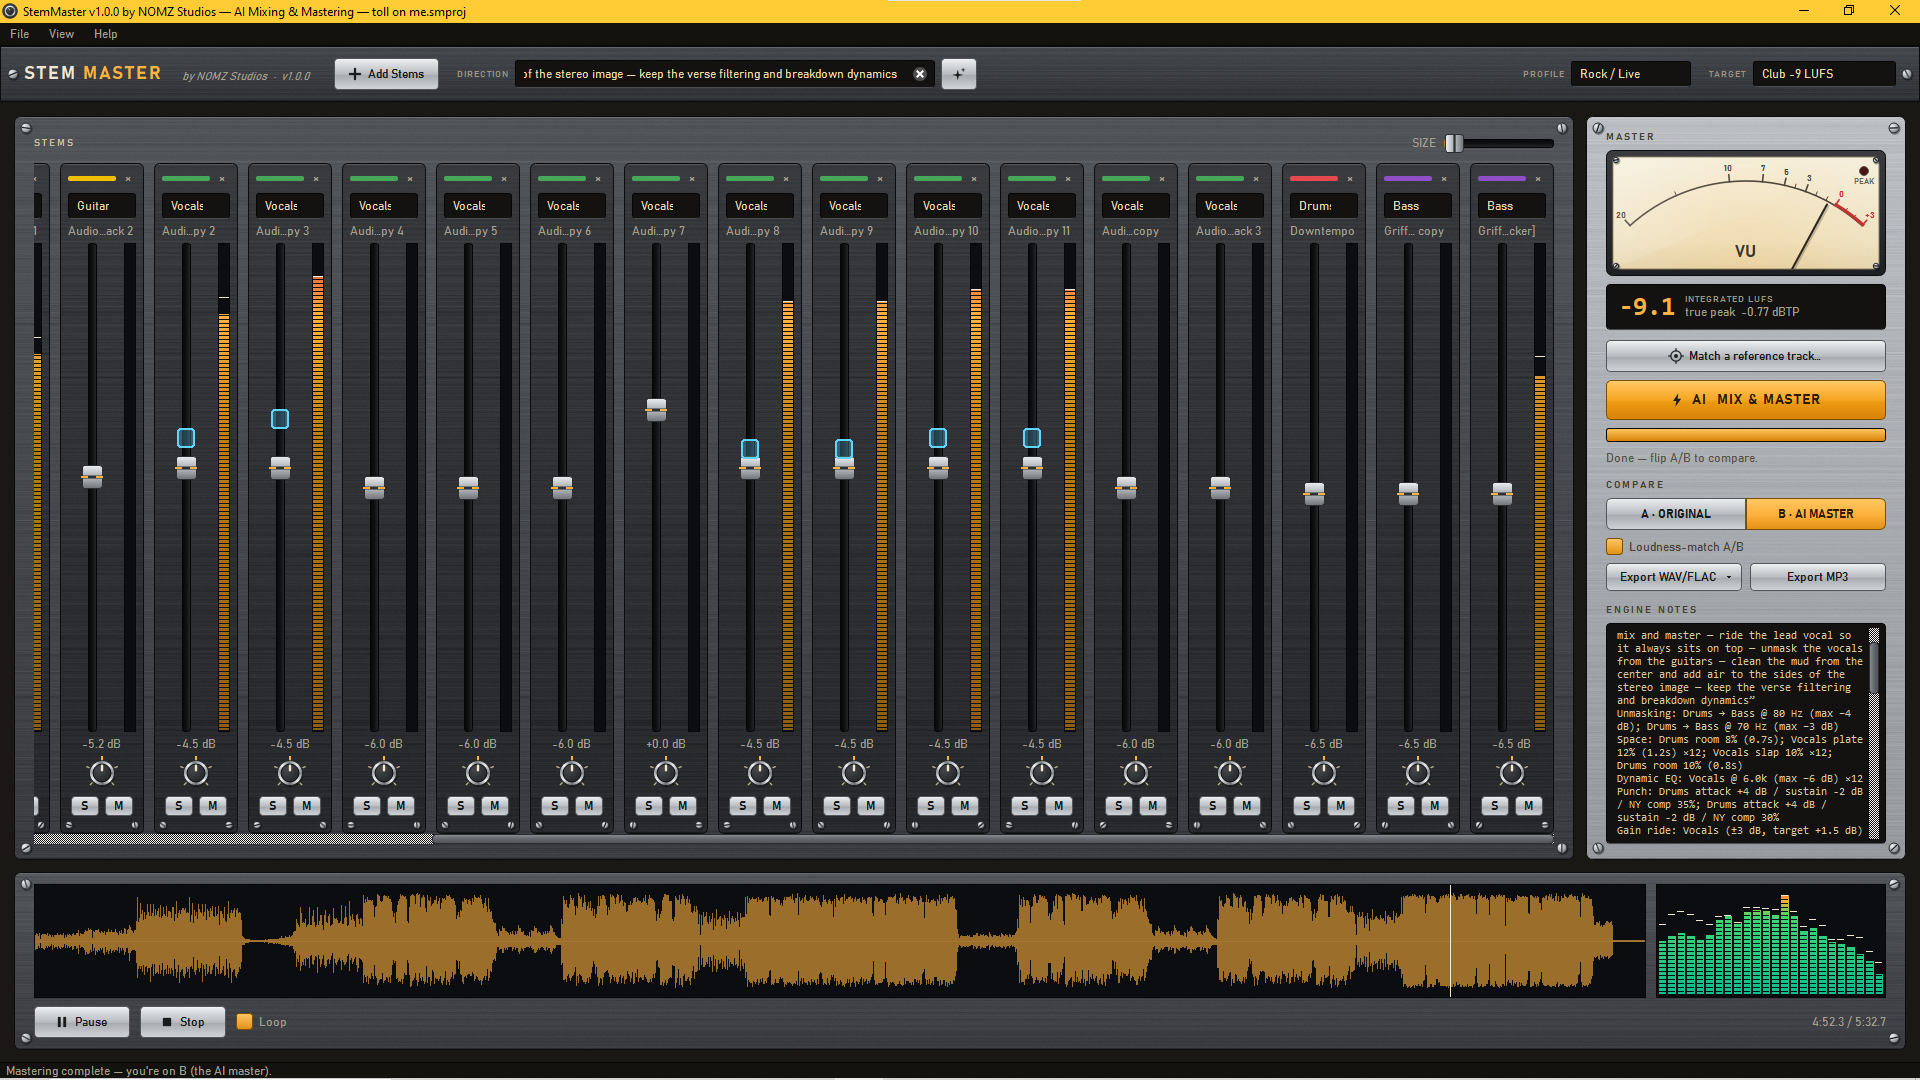Start AI Mix & Master
This screenshot has width=1920, height=1080.
(x=1746, y=399)
